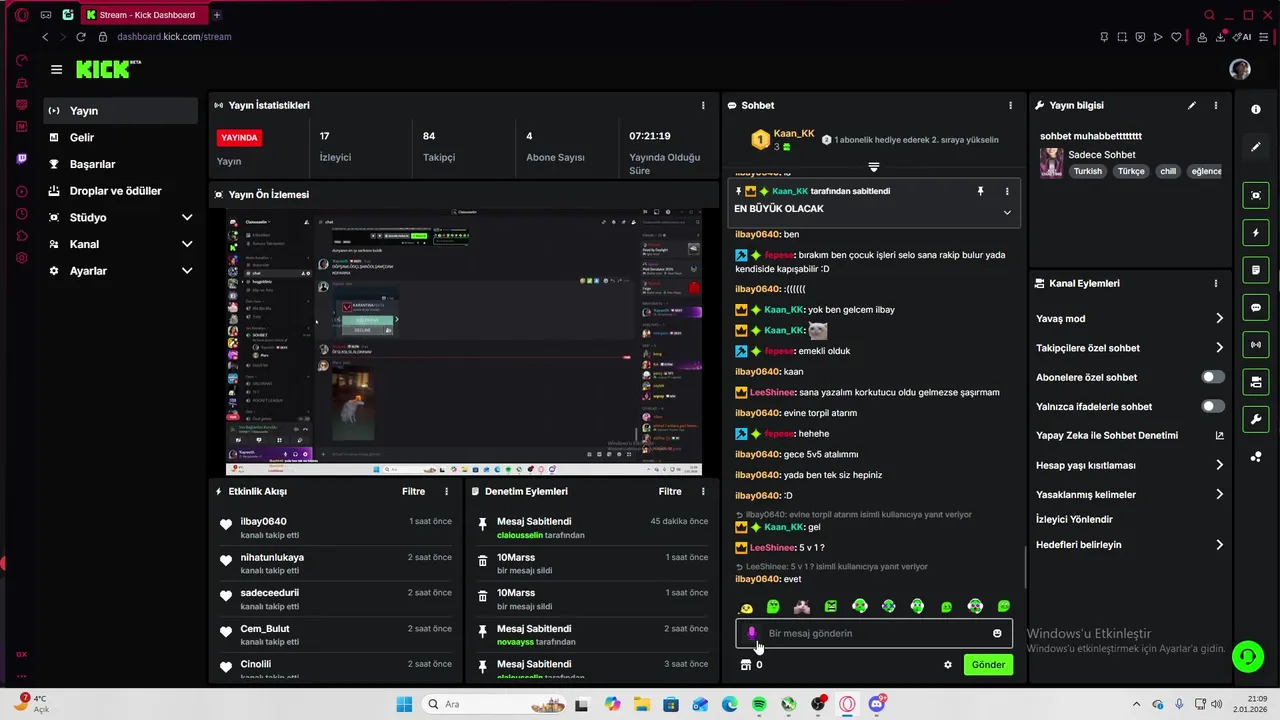Open the taskbar Ara search box
1280x720 pixels.
point(494,704)
